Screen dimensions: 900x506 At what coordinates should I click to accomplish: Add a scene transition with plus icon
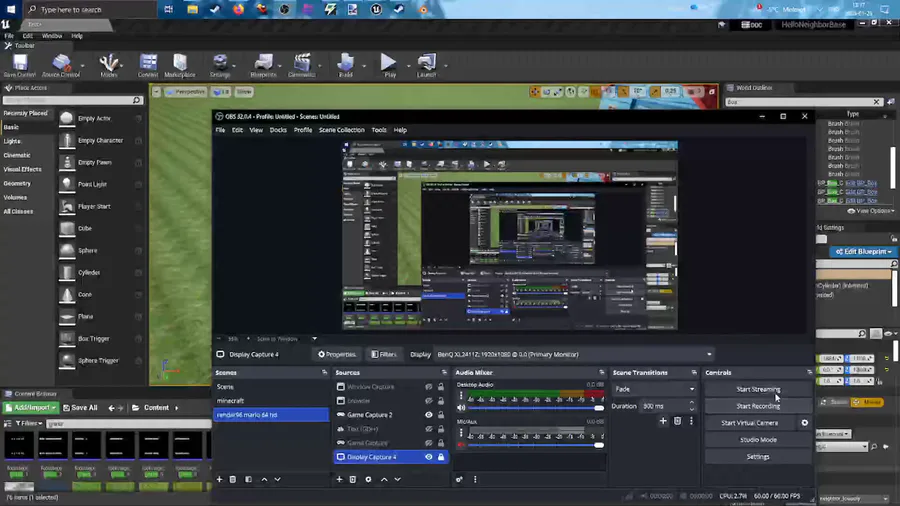click(663, 421)
